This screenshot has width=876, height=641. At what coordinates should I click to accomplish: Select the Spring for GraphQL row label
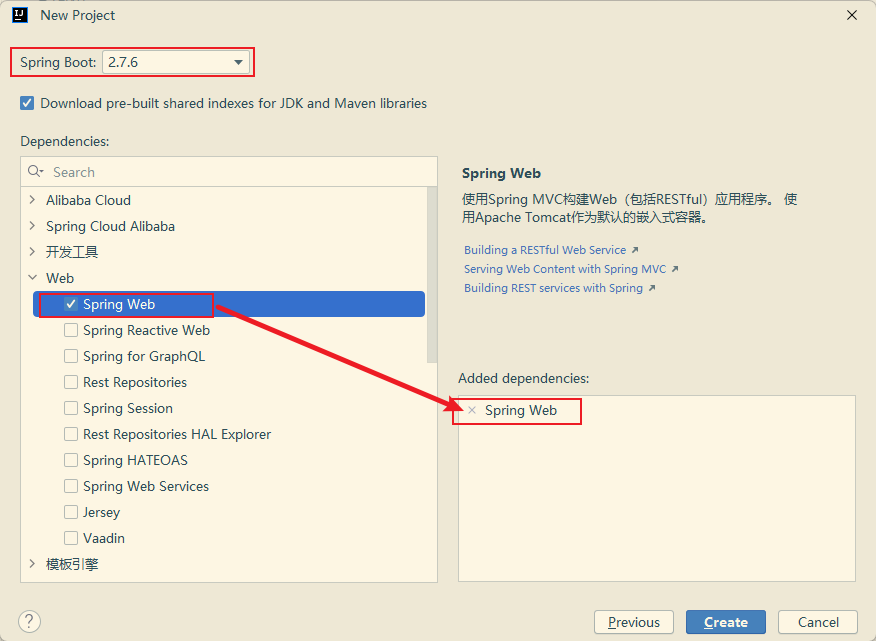click(x=144, y=356)
